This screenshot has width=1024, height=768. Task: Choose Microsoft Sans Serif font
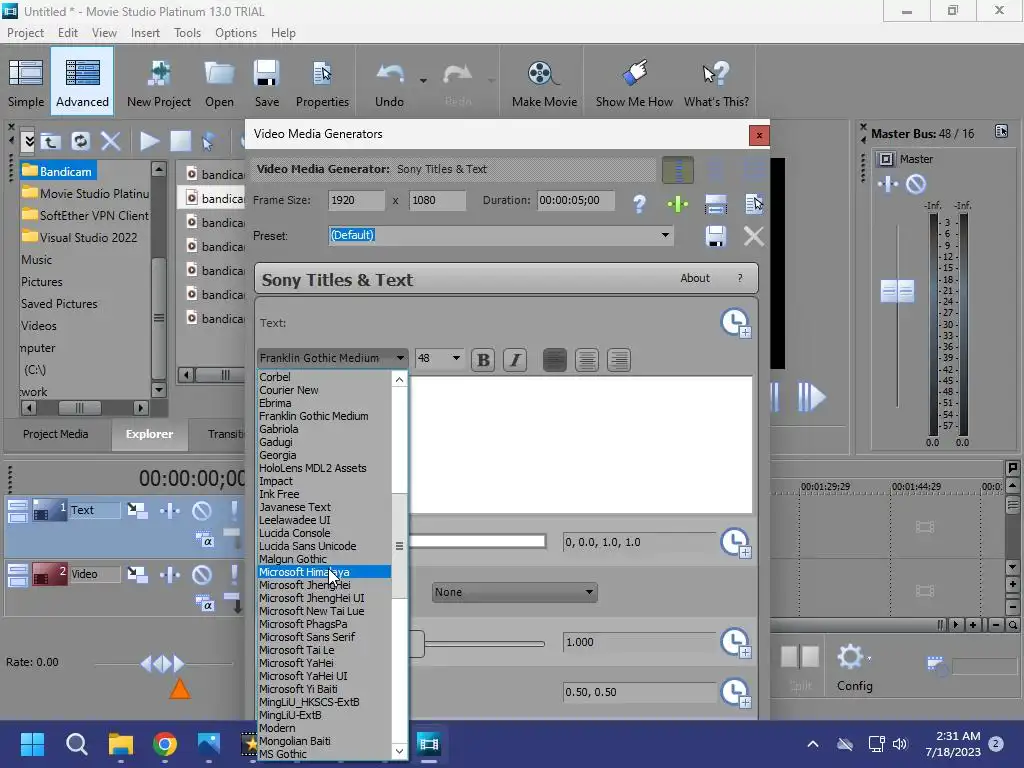[307, 637]
